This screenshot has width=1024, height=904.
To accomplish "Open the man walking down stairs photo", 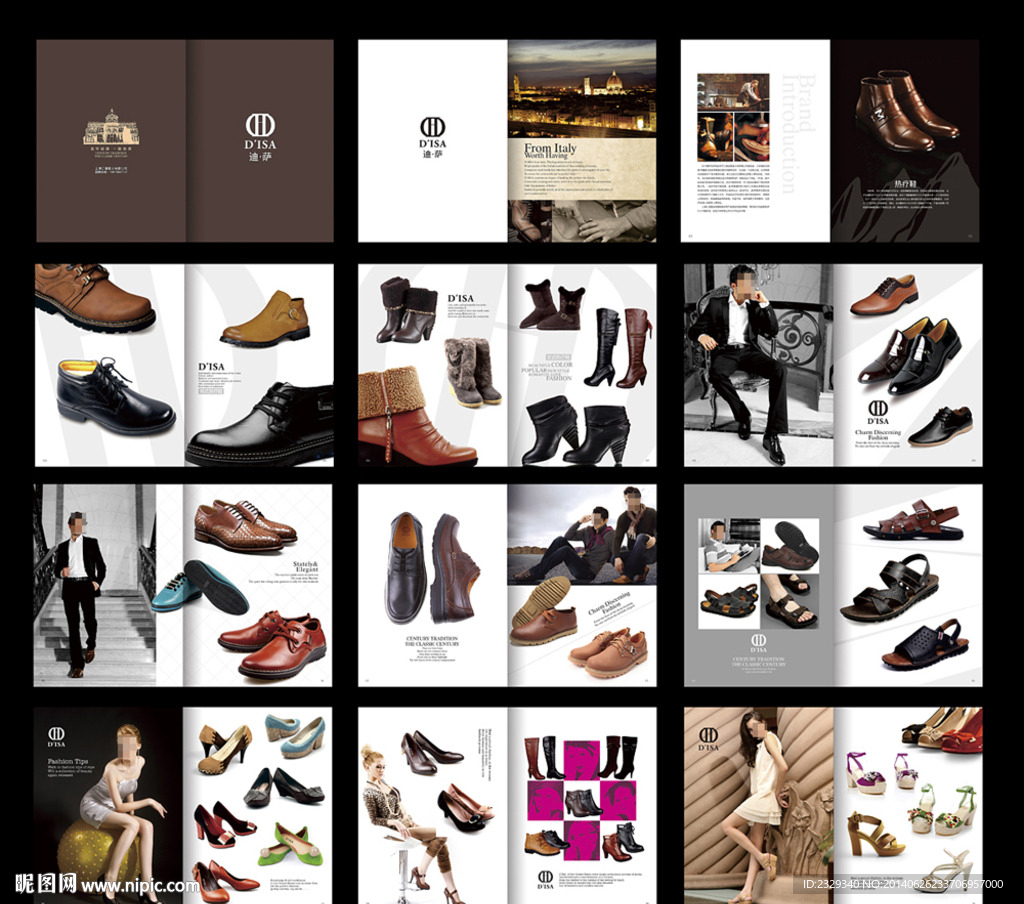I will click(x=95, y=585).
